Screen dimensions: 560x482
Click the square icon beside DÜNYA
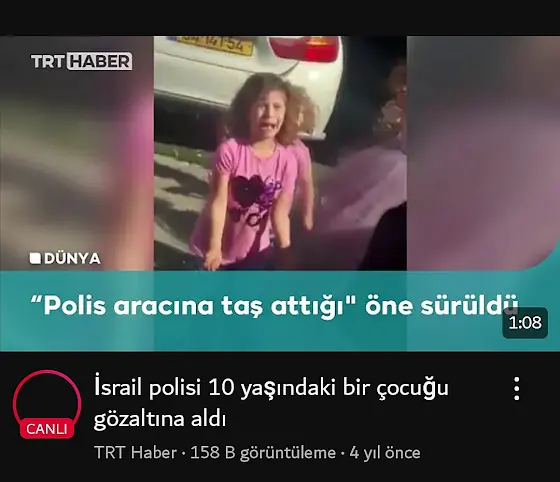pos(35,258)
